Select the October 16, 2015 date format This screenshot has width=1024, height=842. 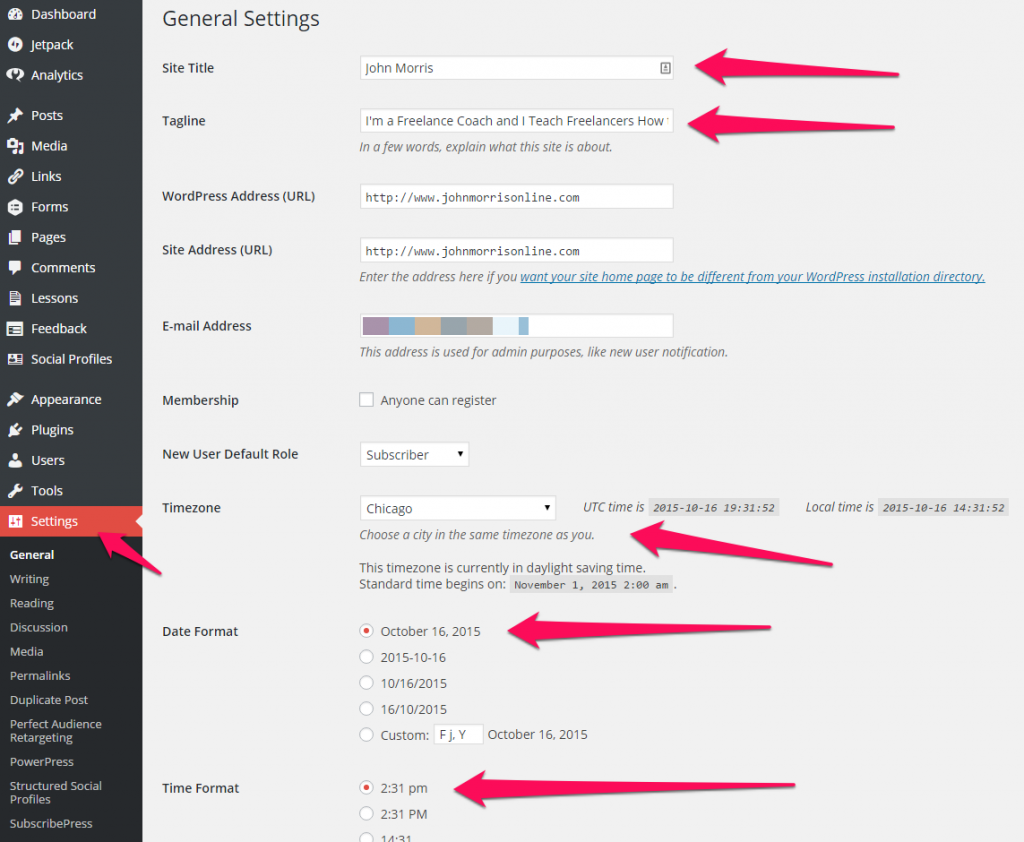pos(366,631)
